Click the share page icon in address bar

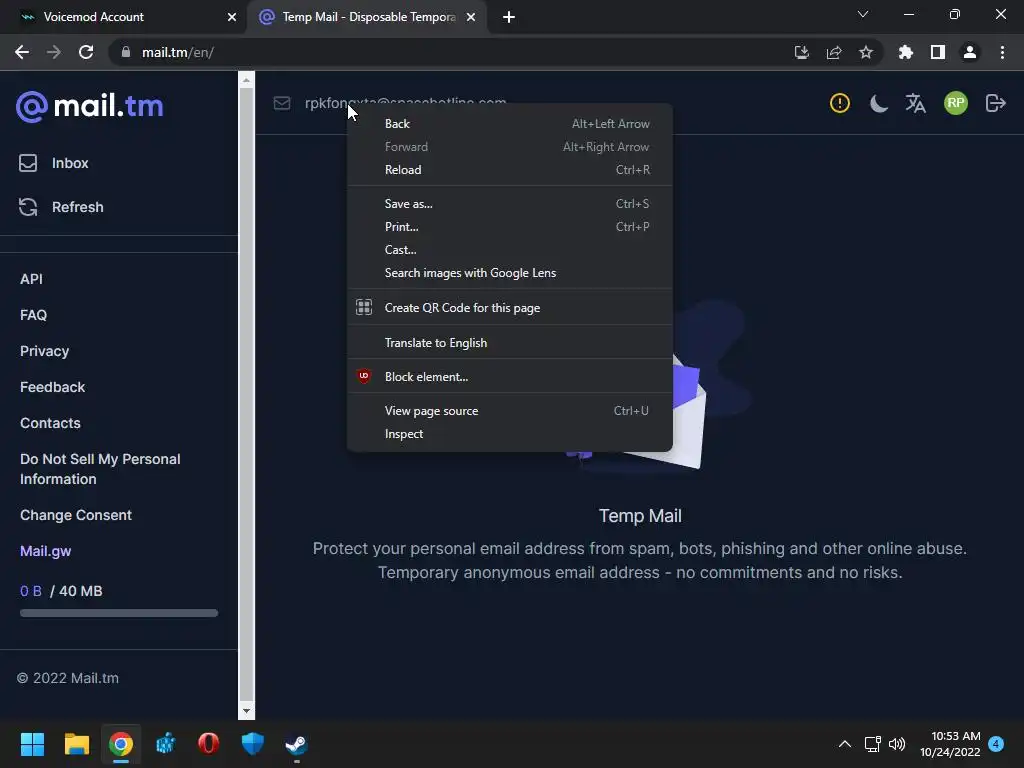point(834,52)
